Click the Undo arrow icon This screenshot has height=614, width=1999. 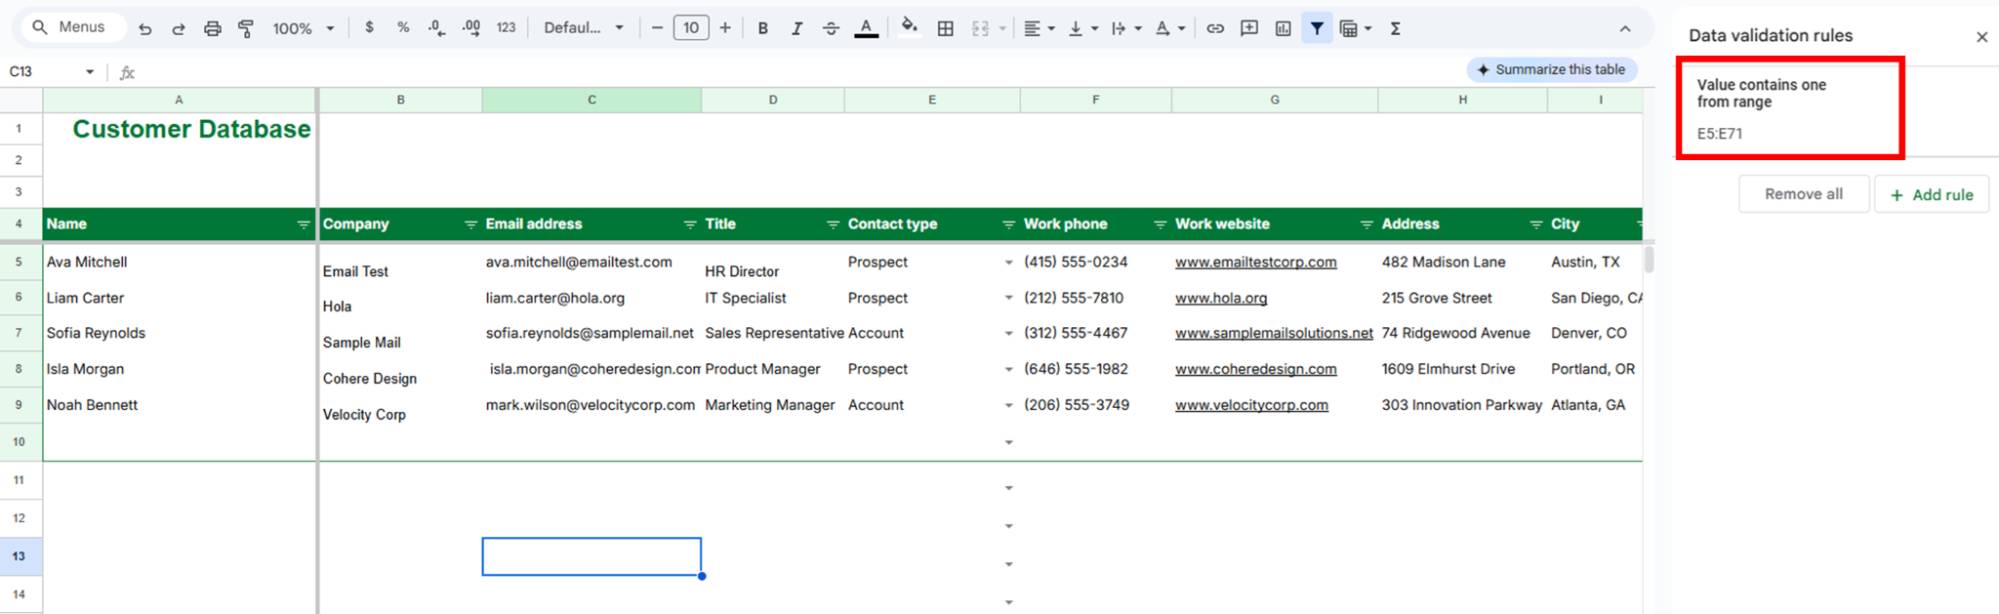(x=145, y=29)
